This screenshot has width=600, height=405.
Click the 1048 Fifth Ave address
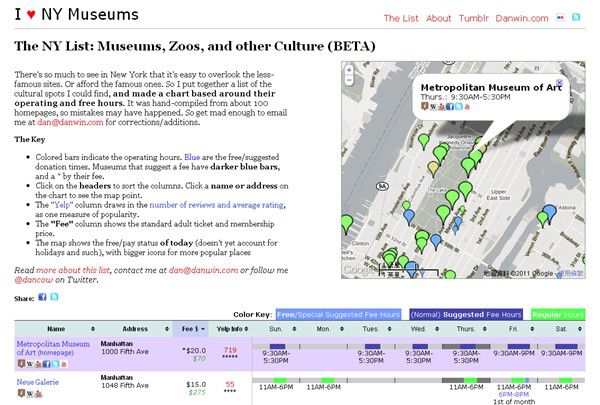[125, 385]
